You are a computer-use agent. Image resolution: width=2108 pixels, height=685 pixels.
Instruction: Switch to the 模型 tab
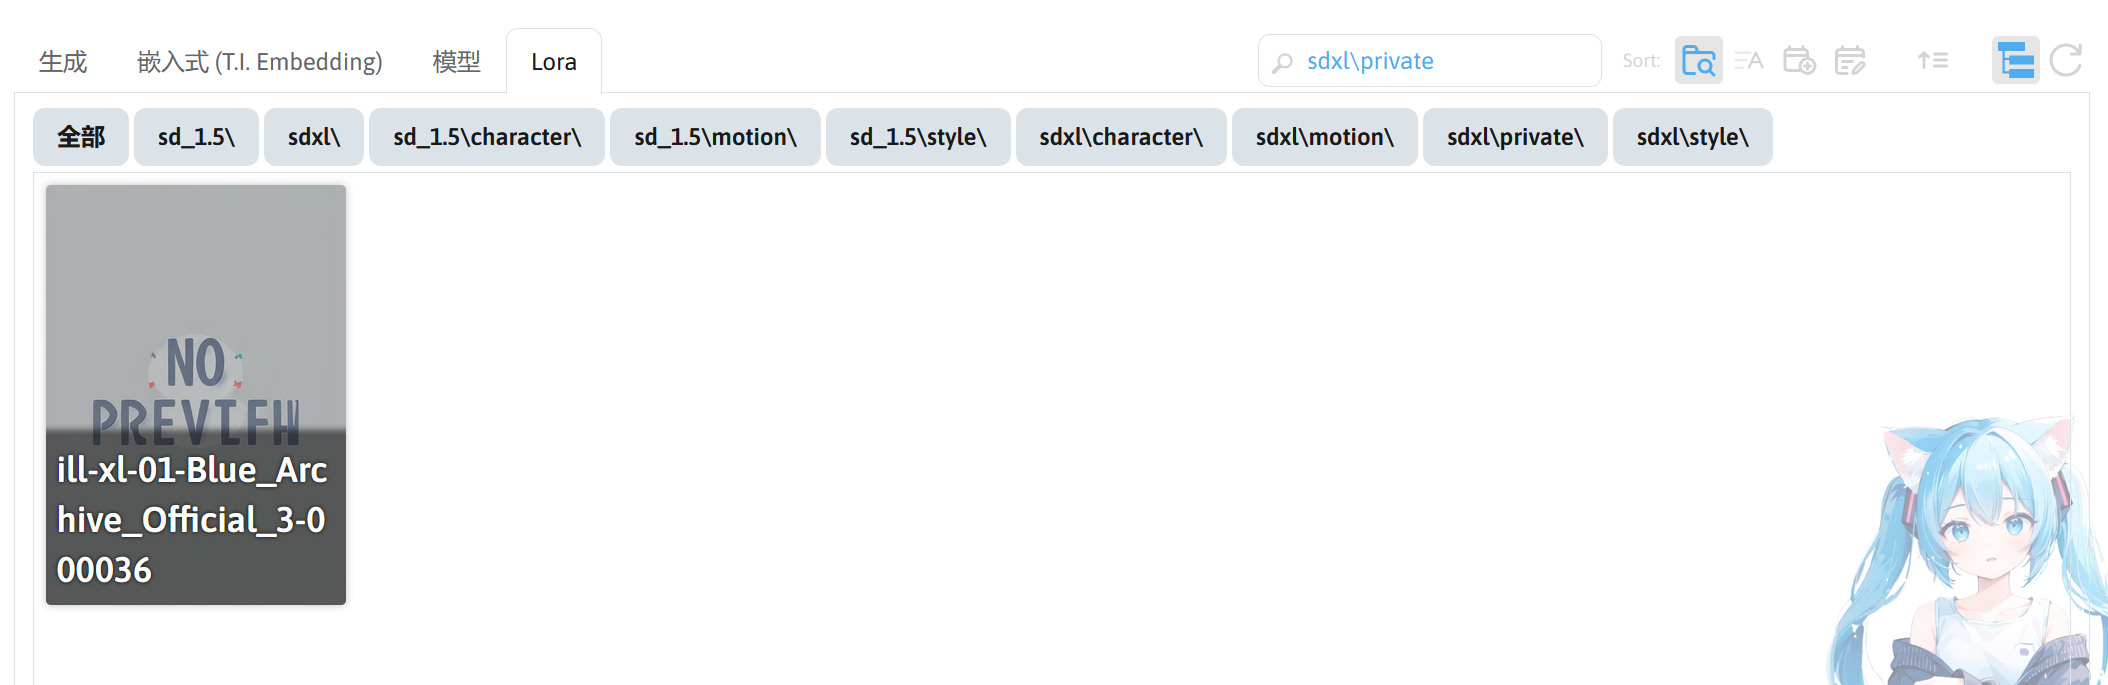tap(456, 62)
